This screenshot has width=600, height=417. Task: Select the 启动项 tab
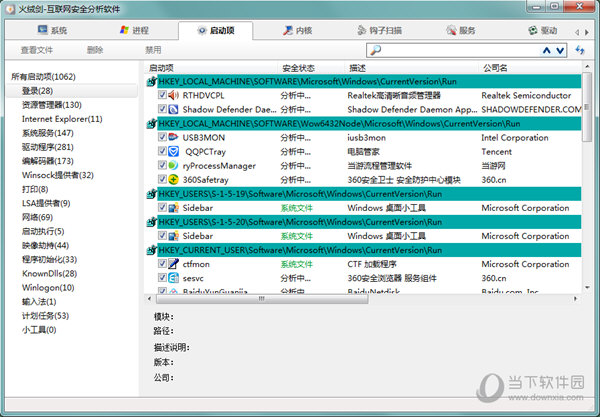215,30
